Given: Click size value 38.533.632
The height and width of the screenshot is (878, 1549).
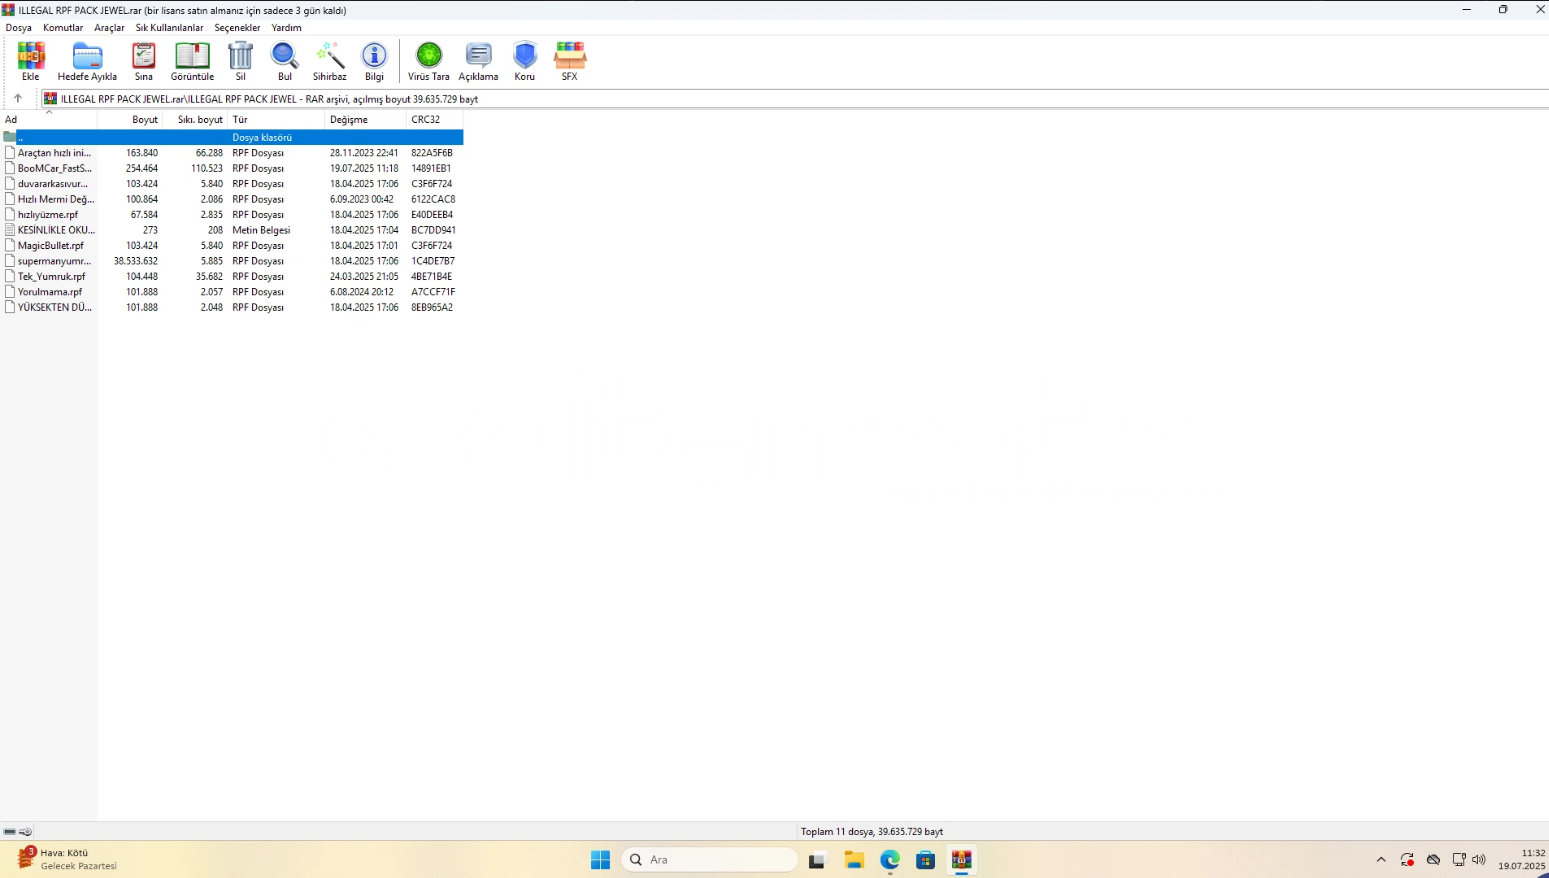Looking at the screenshot, I should coord(135,261).
